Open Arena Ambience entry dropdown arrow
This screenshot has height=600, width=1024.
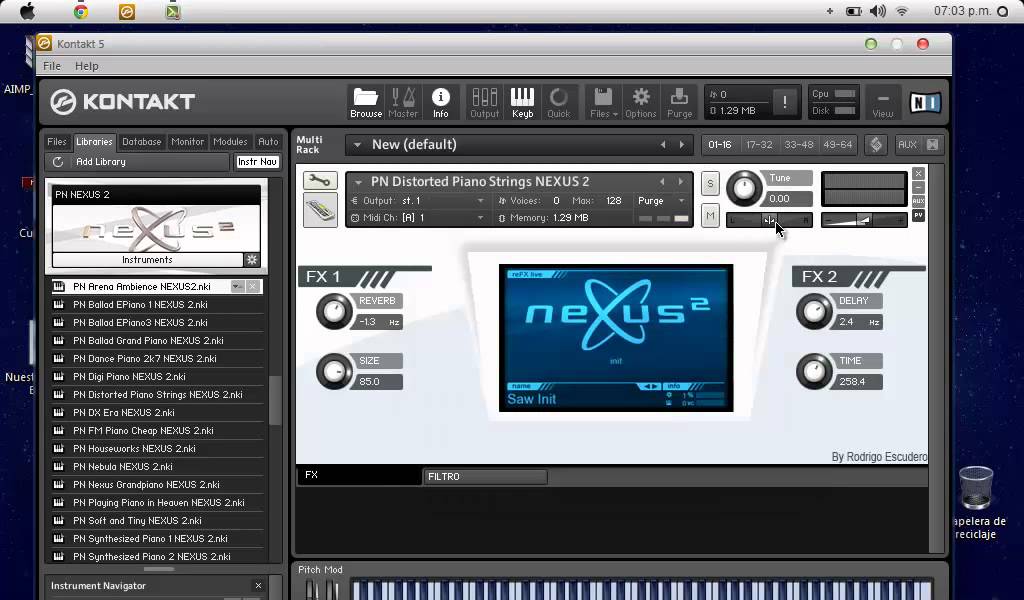(237, 287)
